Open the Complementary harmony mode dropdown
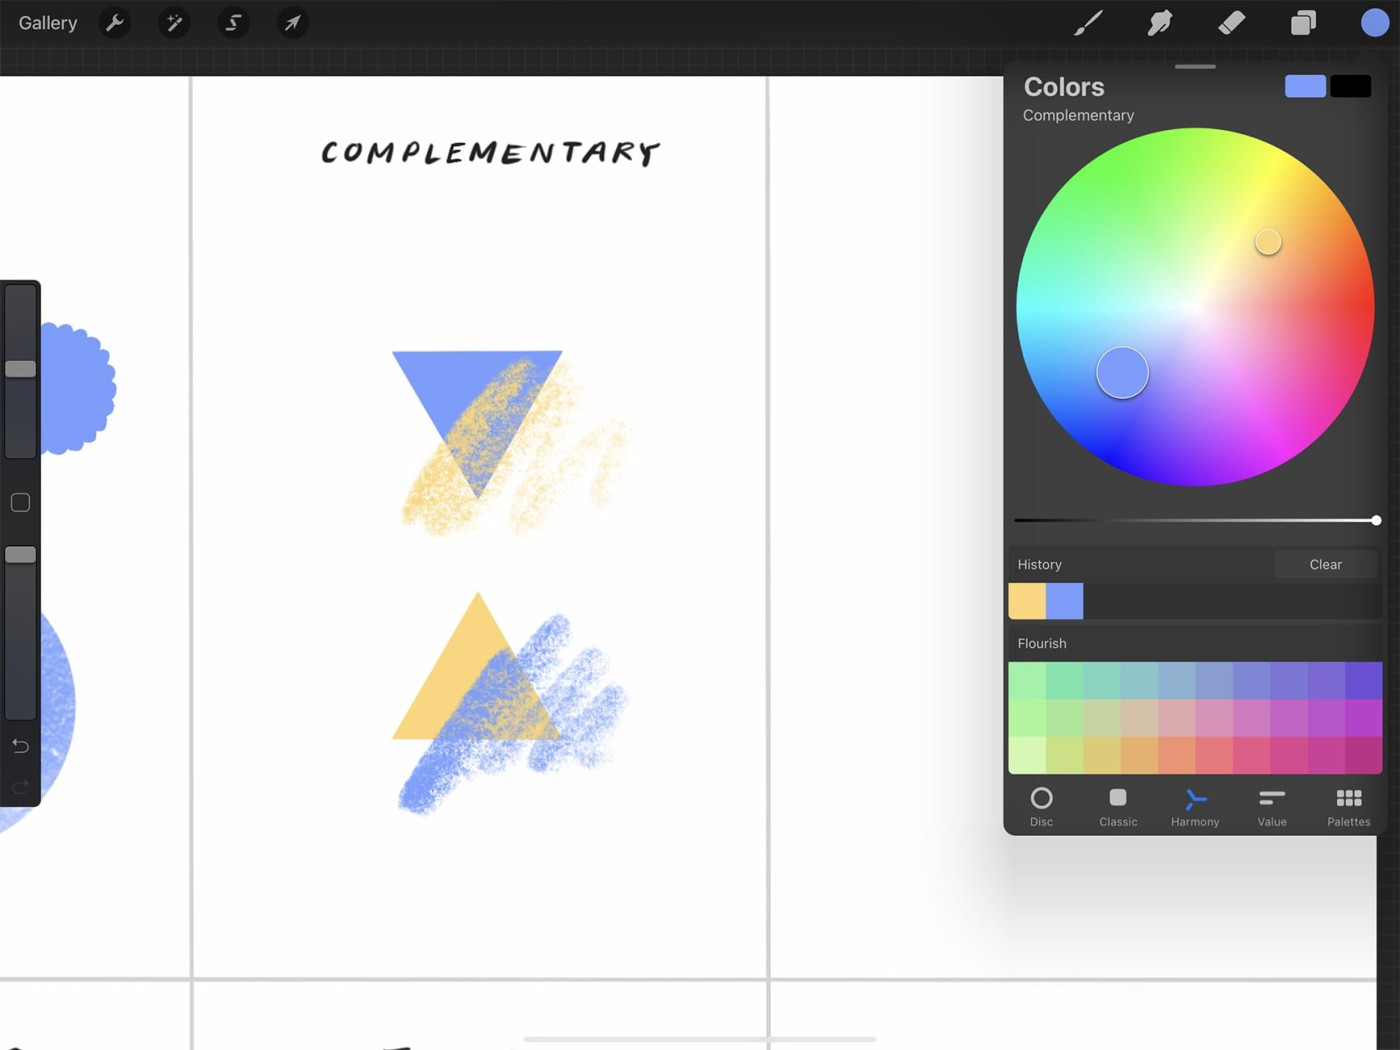 (1078, 116)
